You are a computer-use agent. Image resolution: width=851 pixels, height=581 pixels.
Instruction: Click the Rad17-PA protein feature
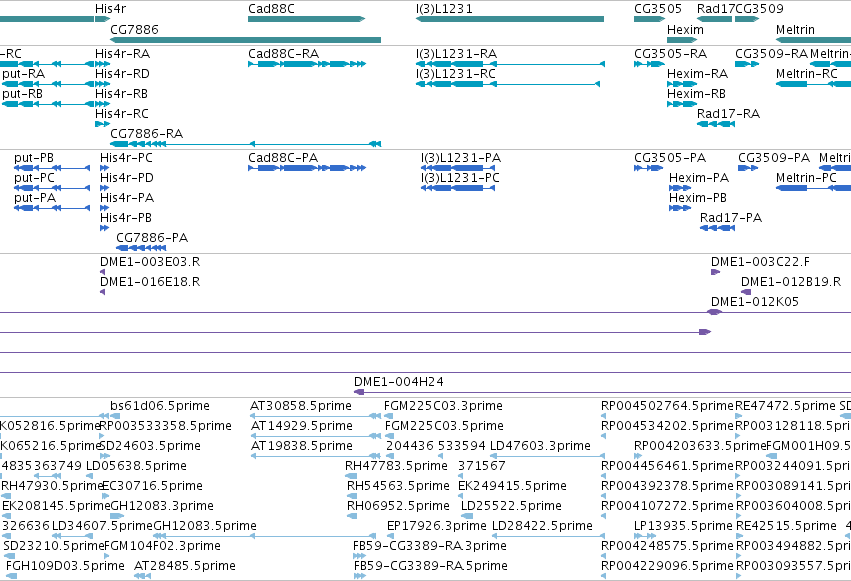(717, 228)
